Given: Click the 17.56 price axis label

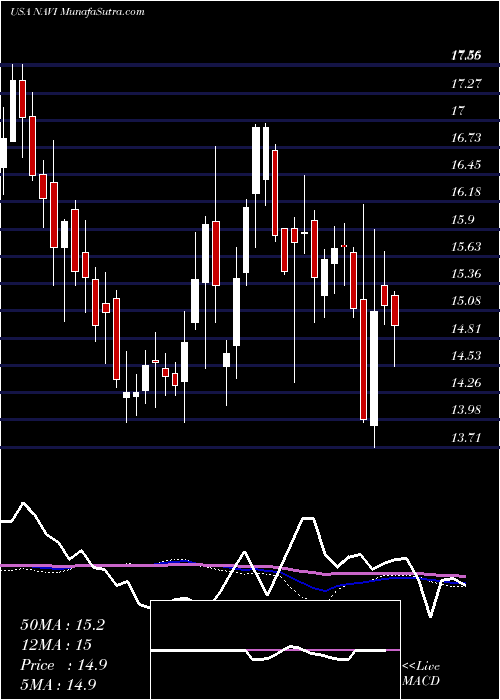Looking at the screenshot, I should 466,56.
